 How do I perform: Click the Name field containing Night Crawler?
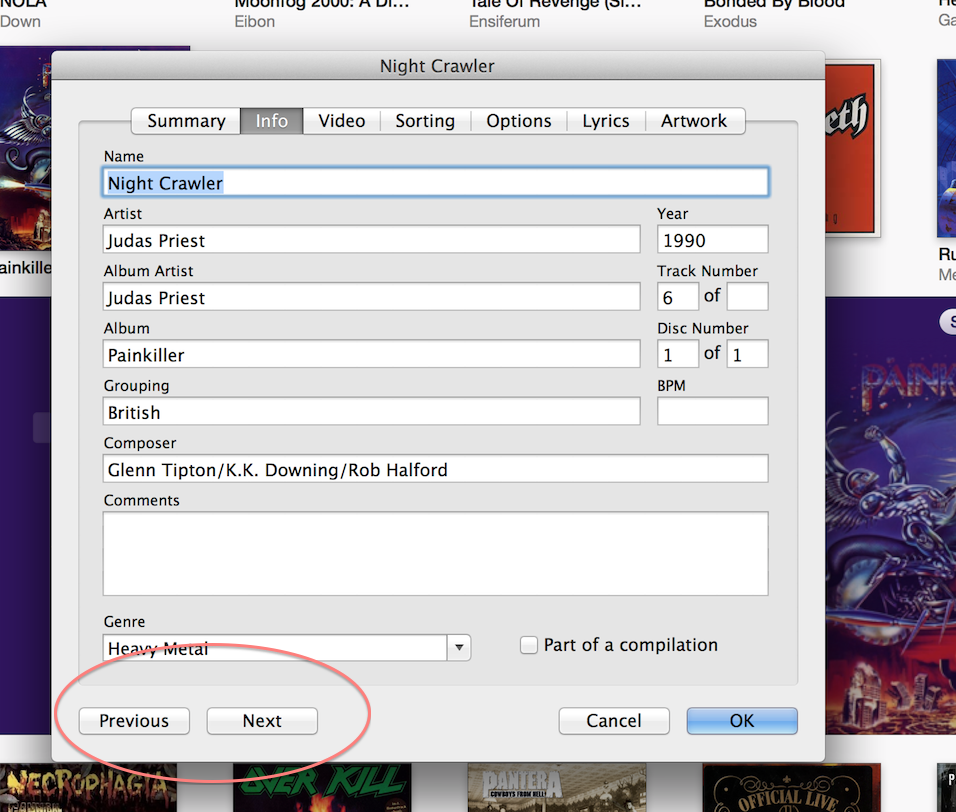tap(435, 182)
